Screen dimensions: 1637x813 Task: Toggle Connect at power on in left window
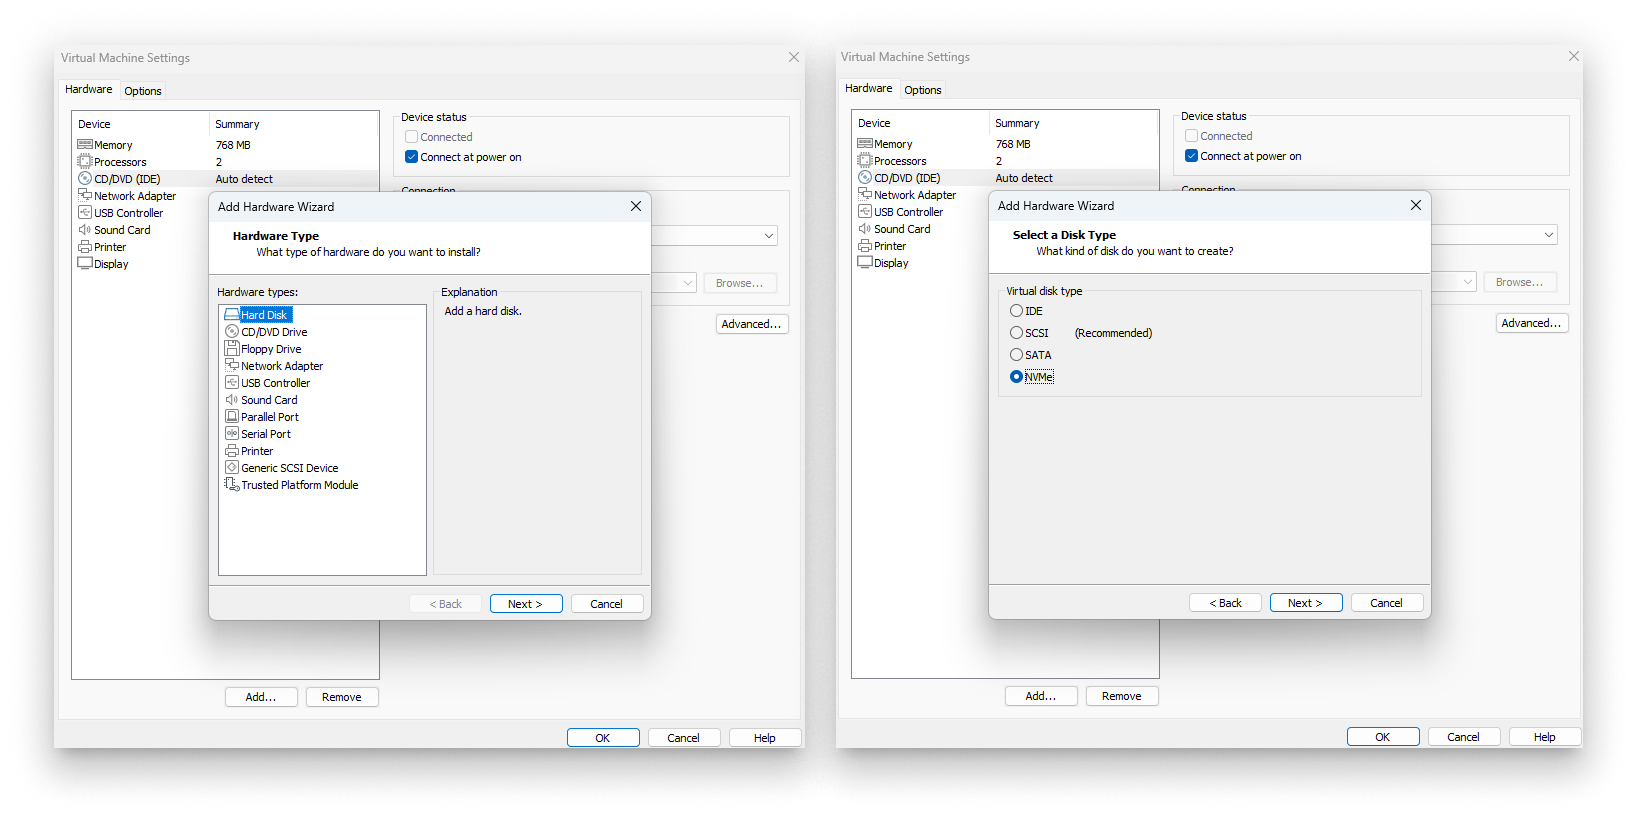[x=411, y=157]
